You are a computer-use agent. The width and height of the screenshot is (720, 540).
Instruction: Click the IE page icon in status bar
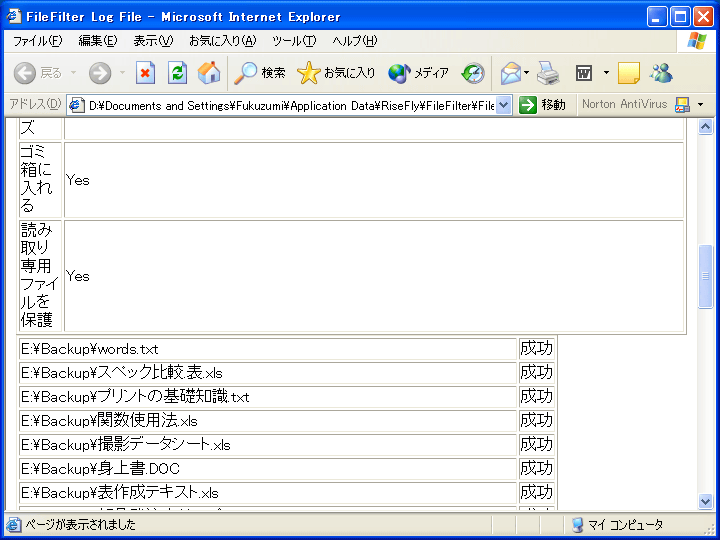(14, 524)
